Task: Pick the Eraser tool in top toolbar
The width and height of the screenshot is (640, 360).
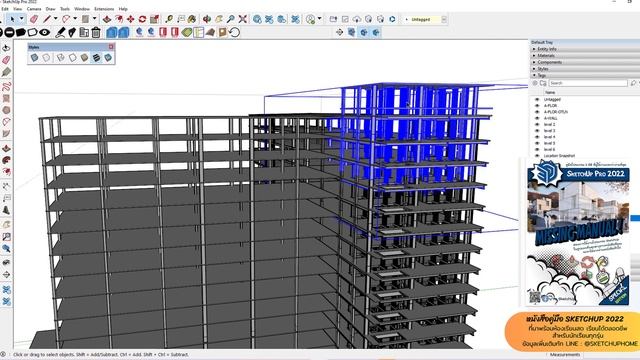Action: (34, 19)
